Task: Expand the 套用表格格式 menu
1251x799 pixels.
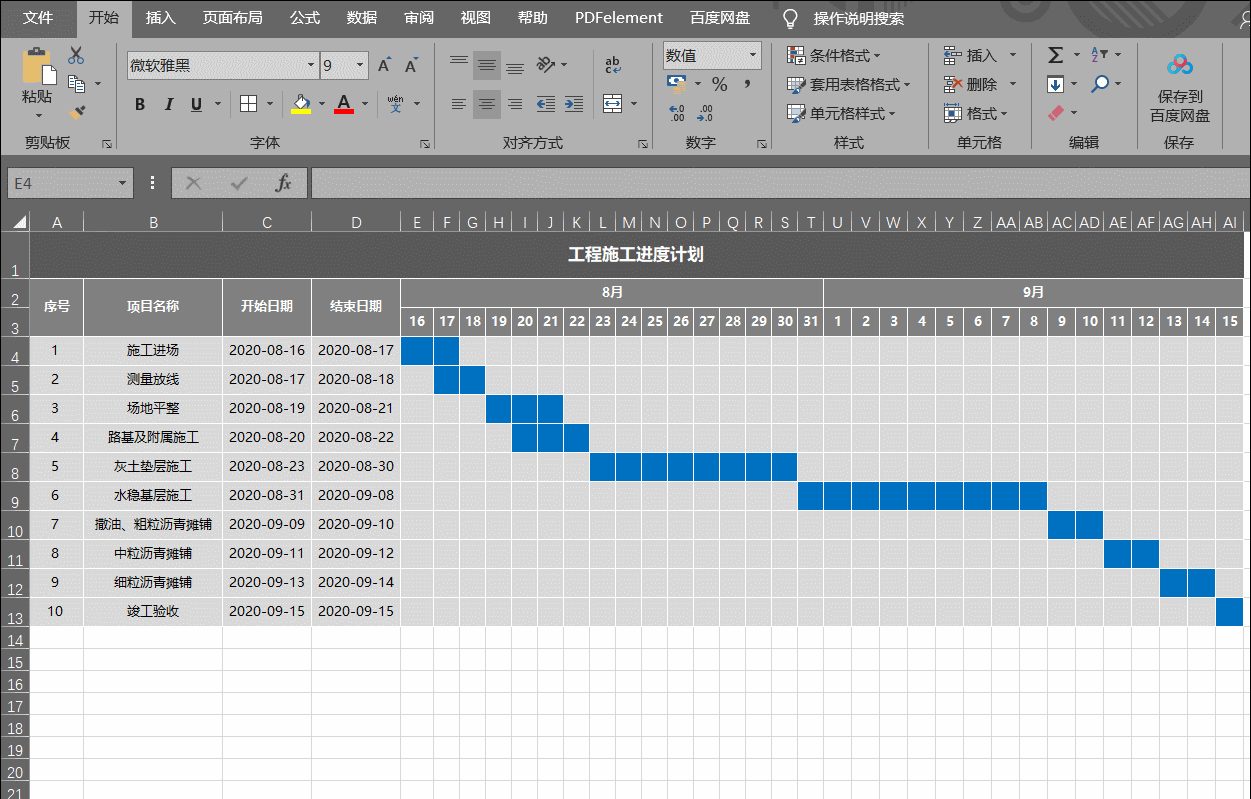Action: click(848, 84)
